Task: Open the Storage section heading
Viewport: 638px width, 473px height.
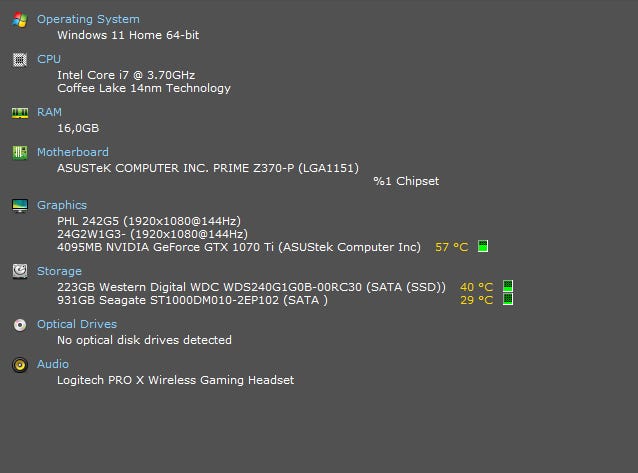Action: click(59, 270)
